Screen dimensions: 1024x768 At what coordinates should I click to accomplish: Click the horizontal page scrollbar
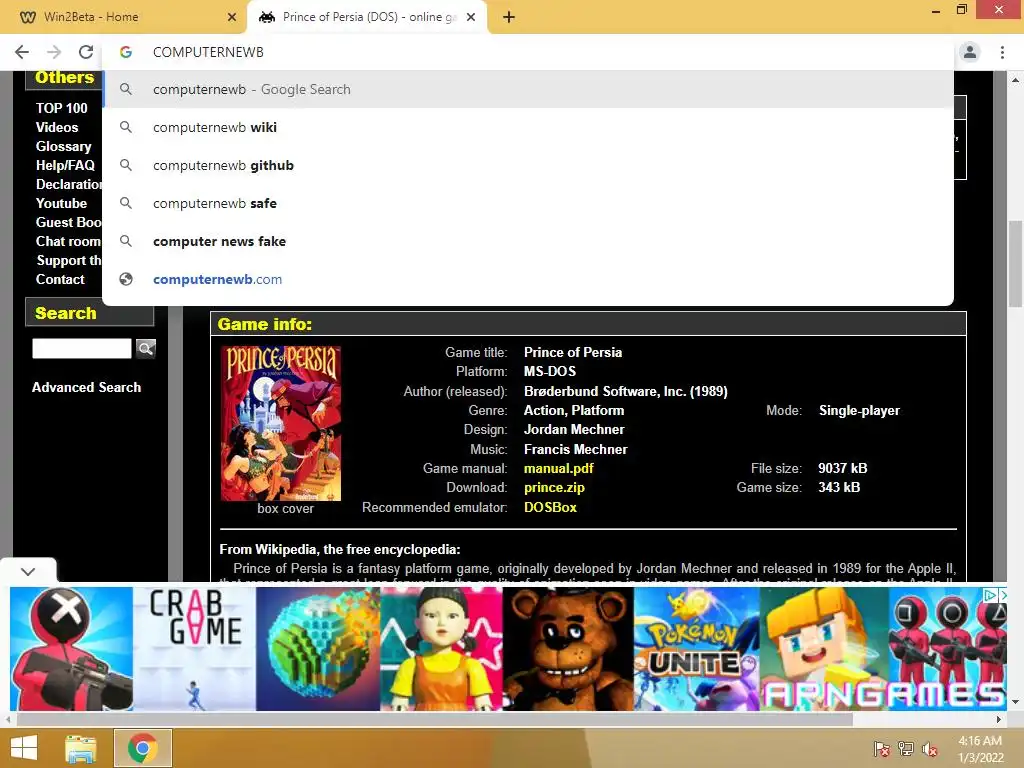tap(434, 720)
